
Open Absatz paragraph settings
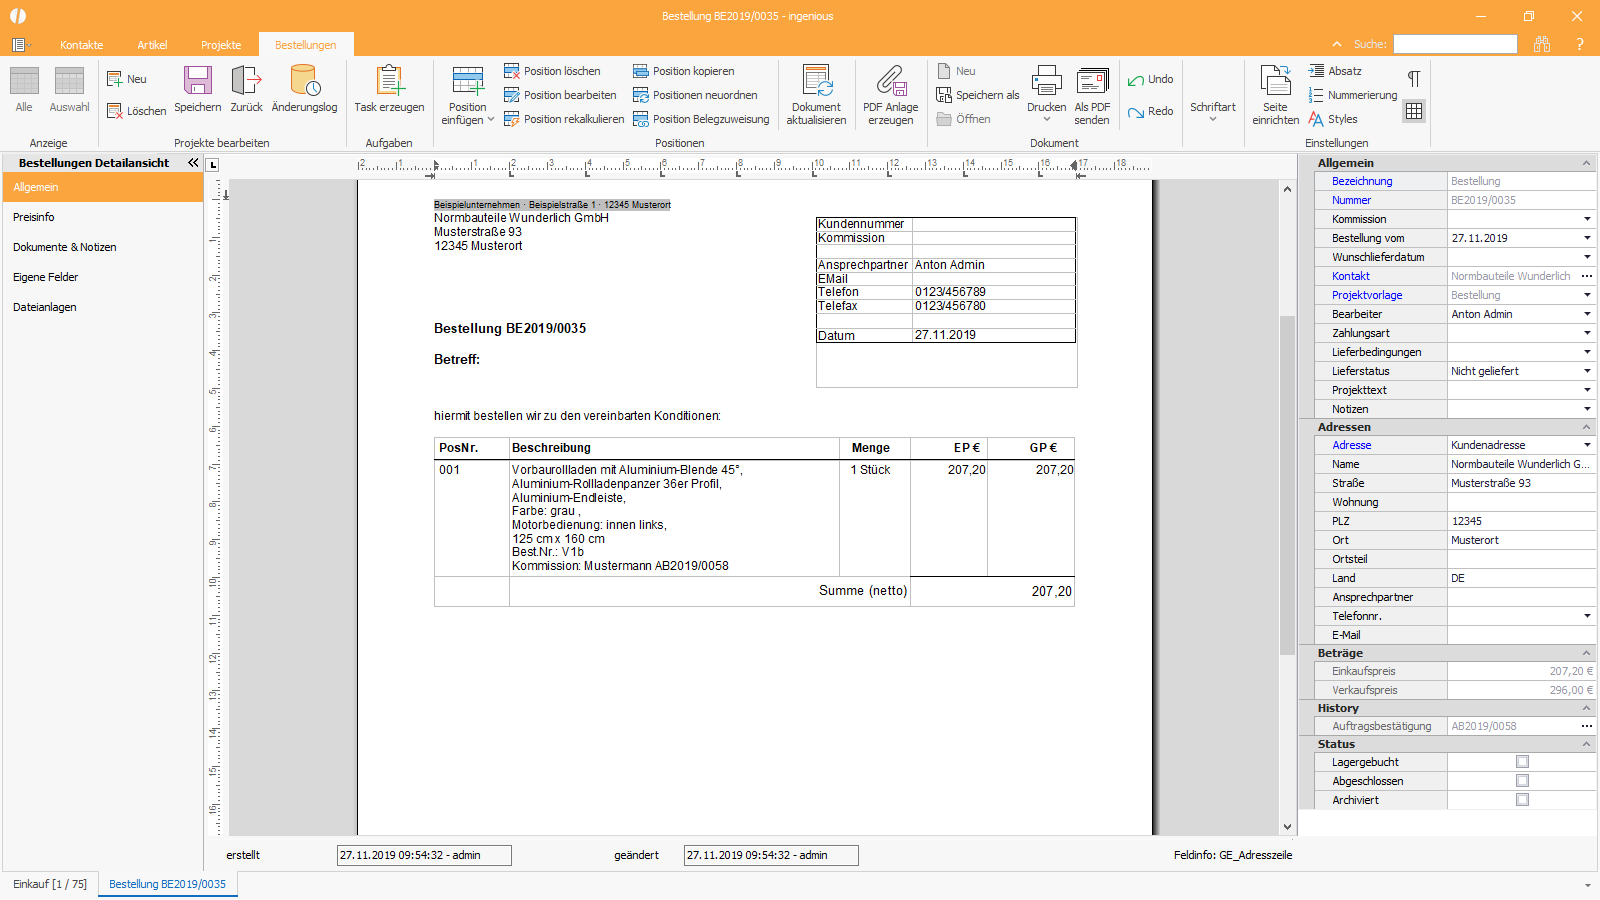(x=1335, y=71)
